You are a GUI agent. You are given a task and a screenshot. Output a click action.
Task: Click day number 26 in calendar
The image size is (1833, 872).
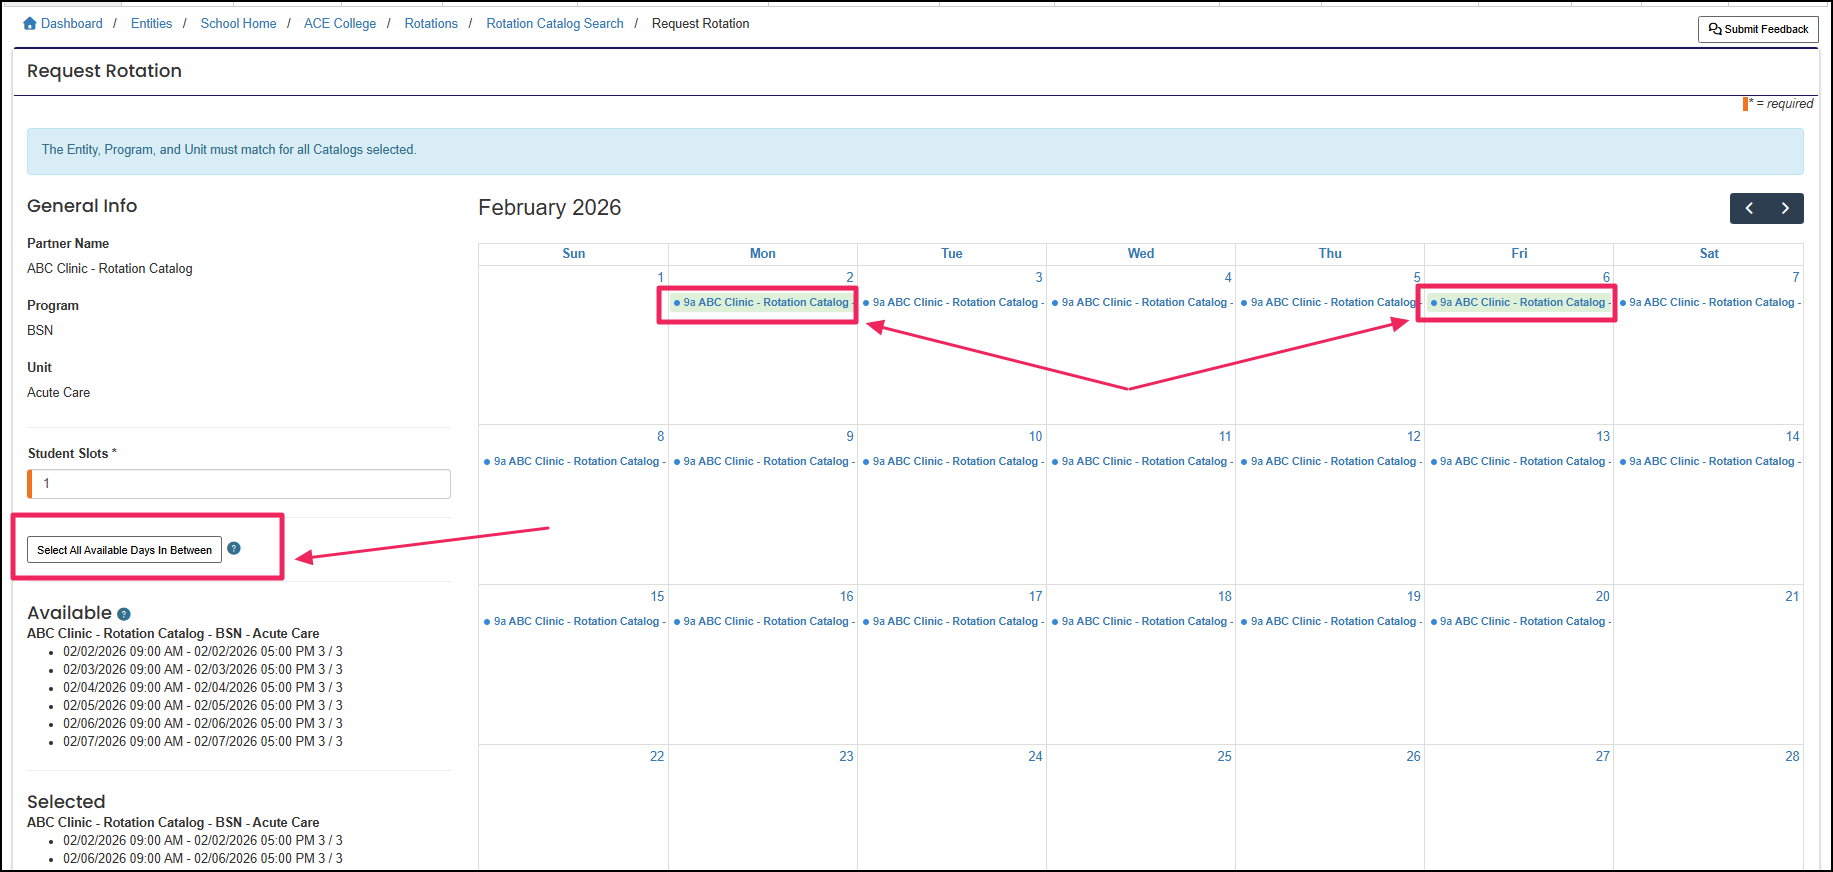(x=1413, y=756)
